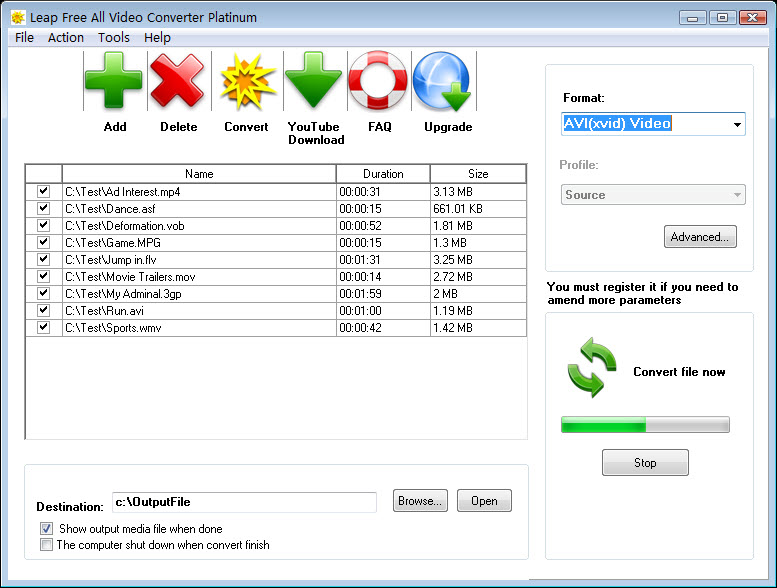Click the starburst Convert icon
777x588 pixels.
pyautogui.click(x=247, y=81)
